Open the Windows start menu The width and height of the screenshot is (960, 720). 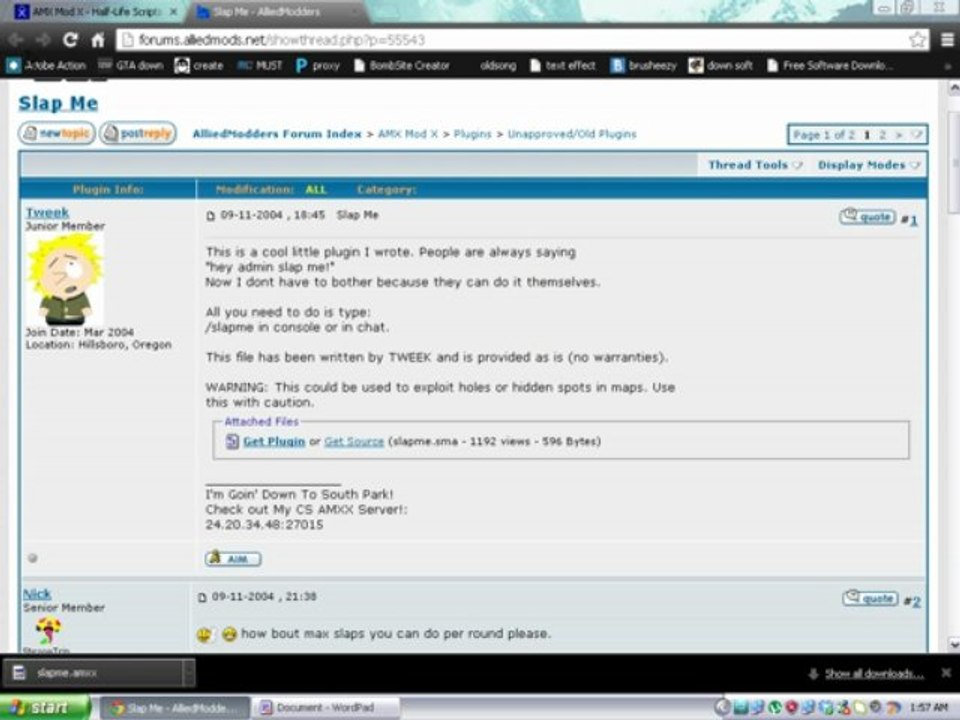click(45, 707)
